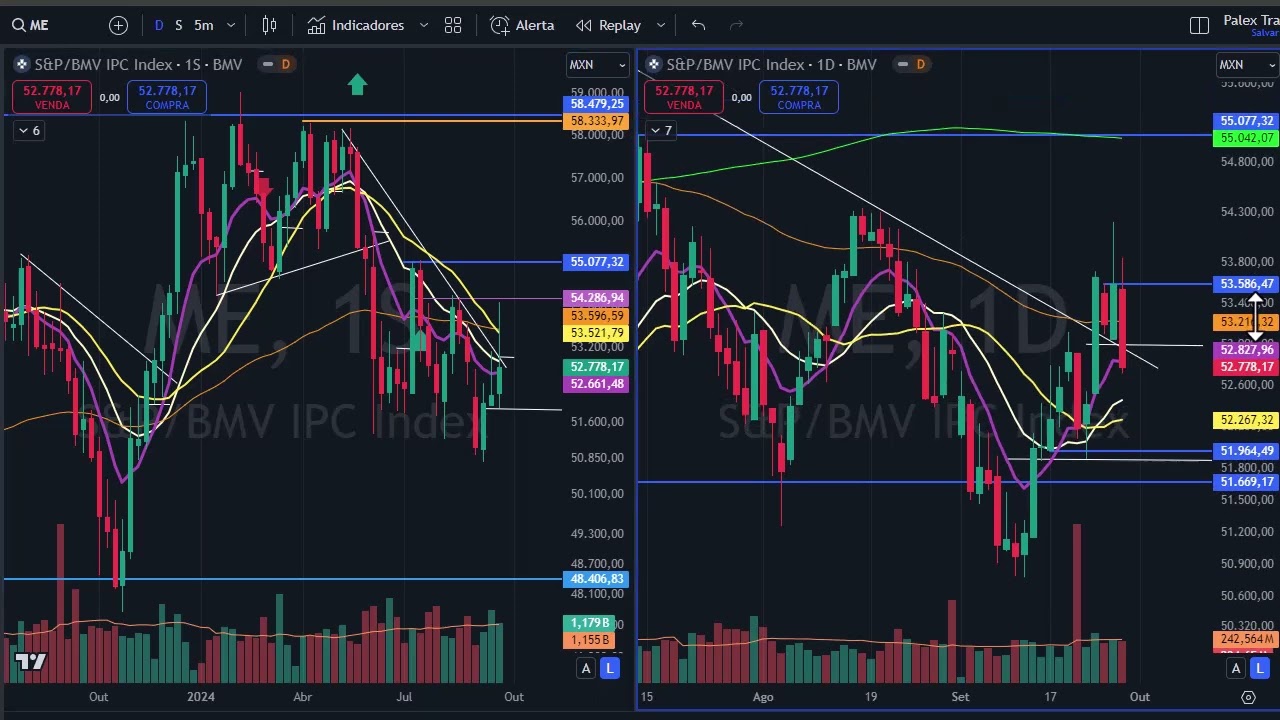Redo the chart action

tap(737, 25)
